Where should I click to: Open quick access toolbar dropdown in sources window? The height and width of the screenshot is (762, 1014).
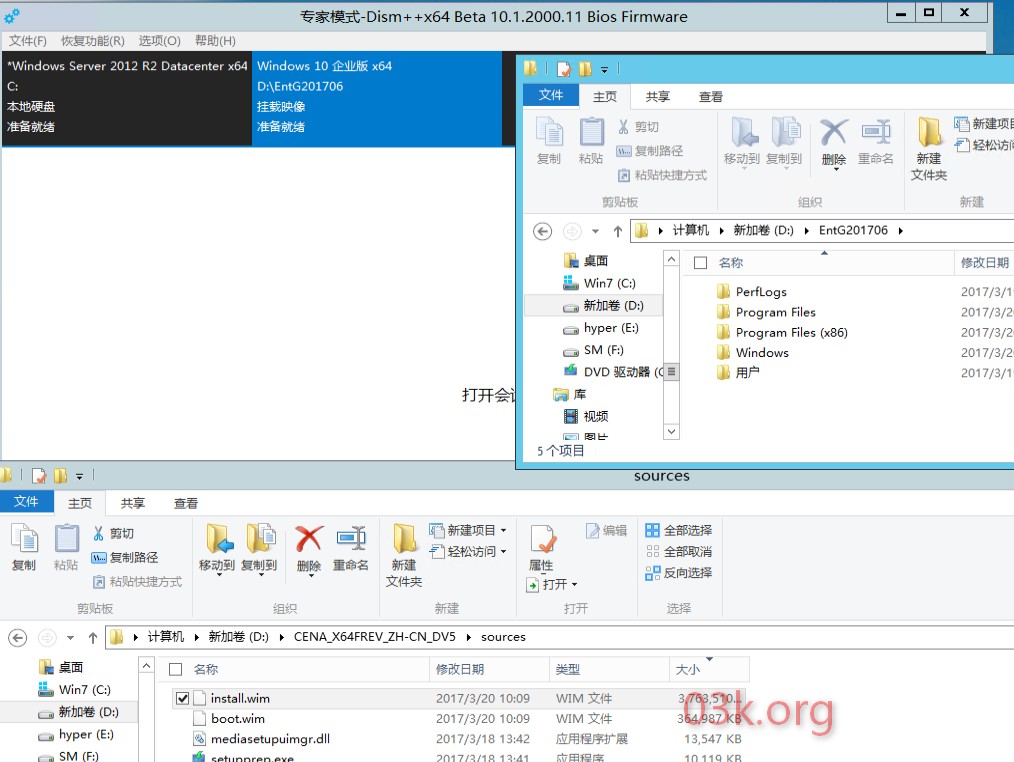coord(80,477)
